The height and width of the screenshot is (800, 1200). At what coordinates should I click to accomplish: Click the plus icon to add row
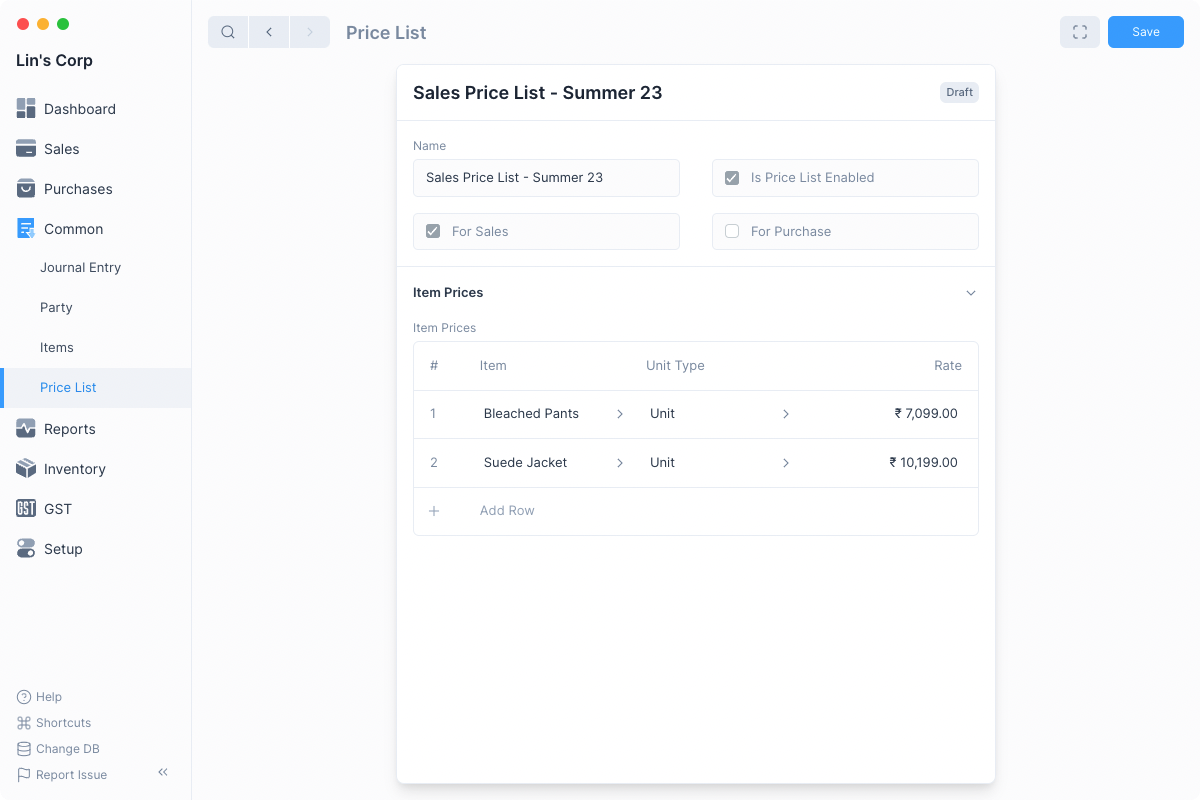click(x=434, y=511)
